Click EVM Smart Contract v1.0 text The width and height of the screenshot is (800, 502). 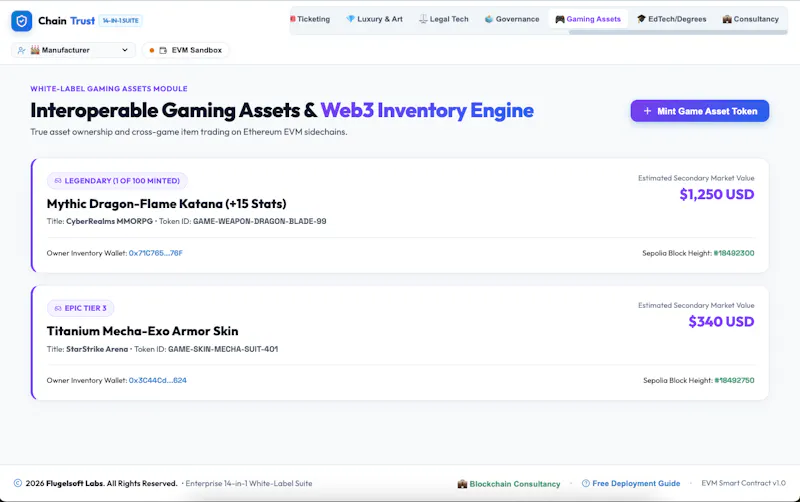click(743, 483)
